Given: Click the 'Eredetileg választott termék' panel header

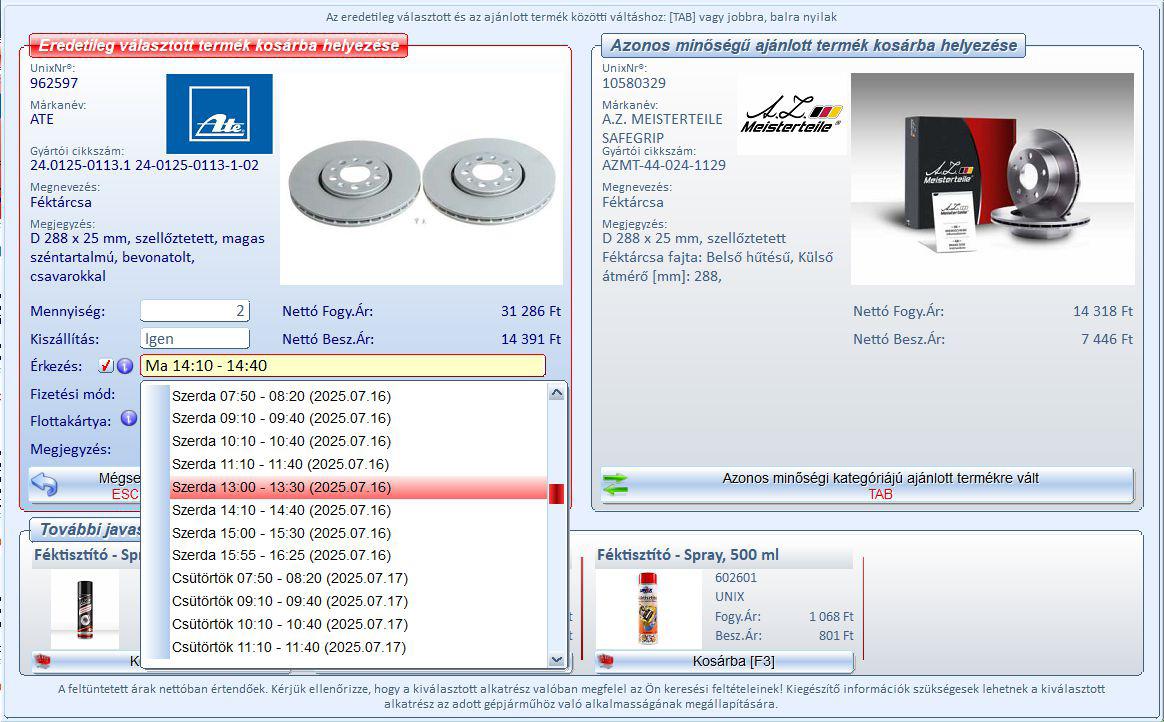Looking at the screenshot, I should point(218,45).
